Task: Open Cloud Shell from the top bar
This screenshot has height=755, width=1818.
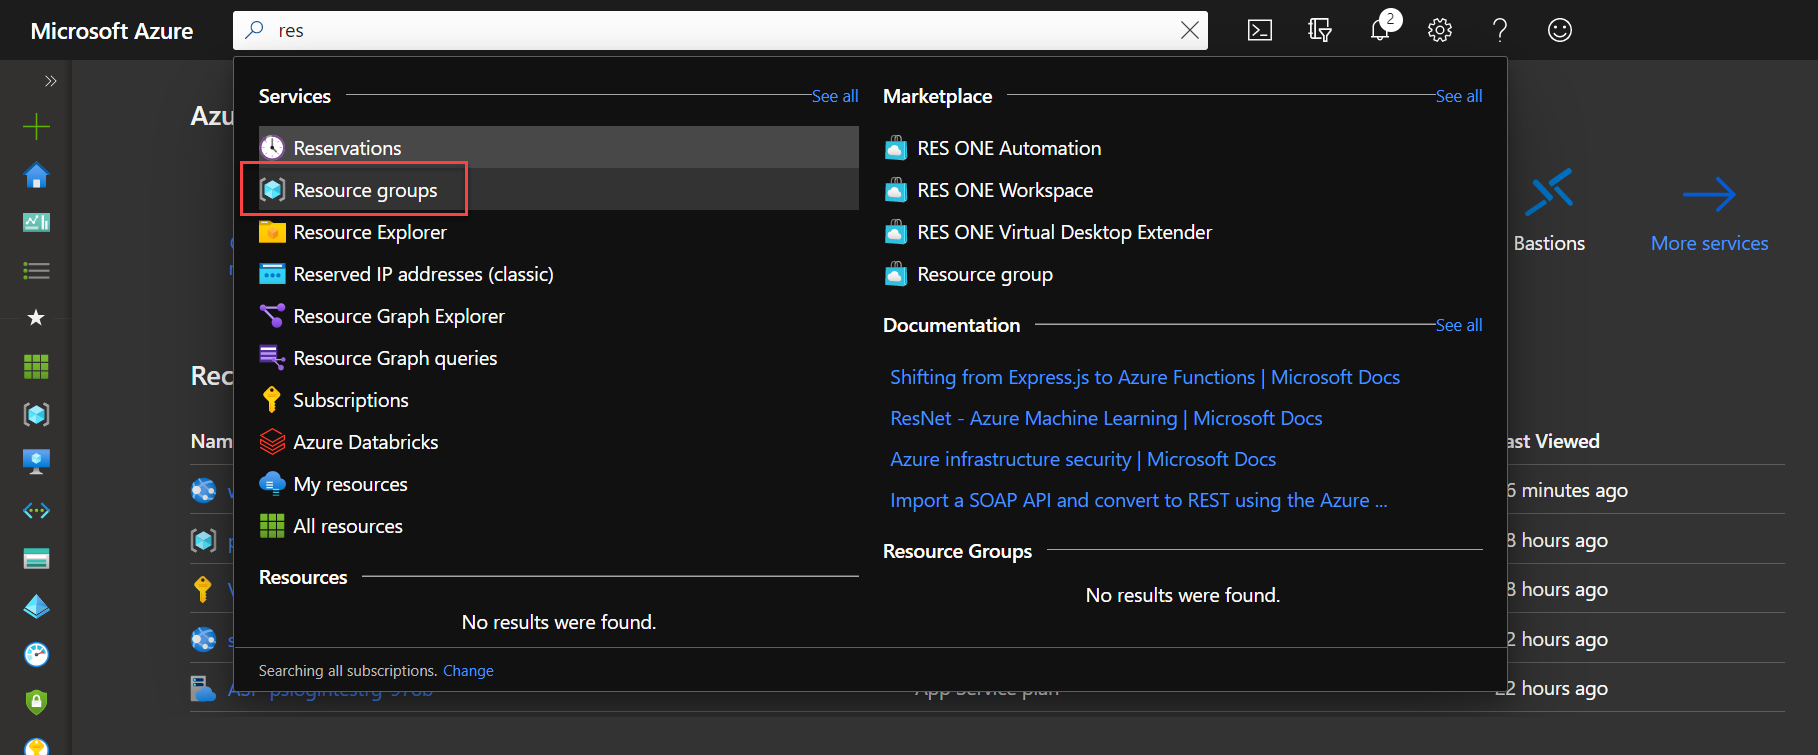Action: tap(1260, 30)
